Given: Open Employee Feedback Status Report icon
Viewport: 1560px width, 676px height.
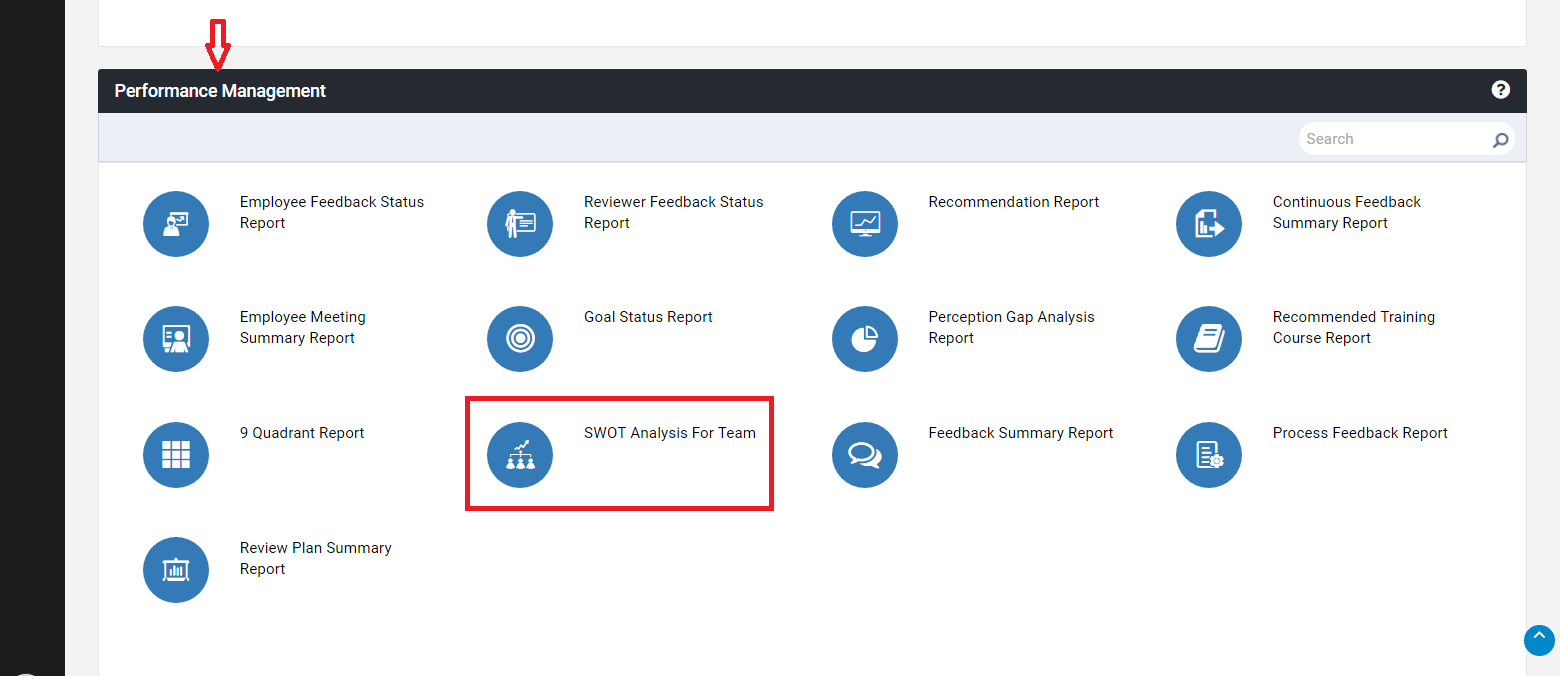Looking at the screenshot, I should 176,224.
